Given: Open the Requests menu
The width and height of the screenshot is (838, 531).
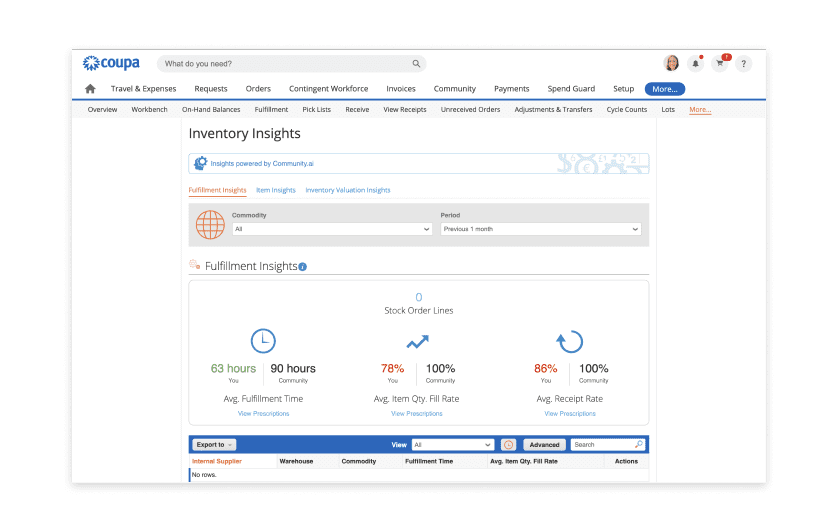Looking at the screenshot, I should click(x=211, y=89).
